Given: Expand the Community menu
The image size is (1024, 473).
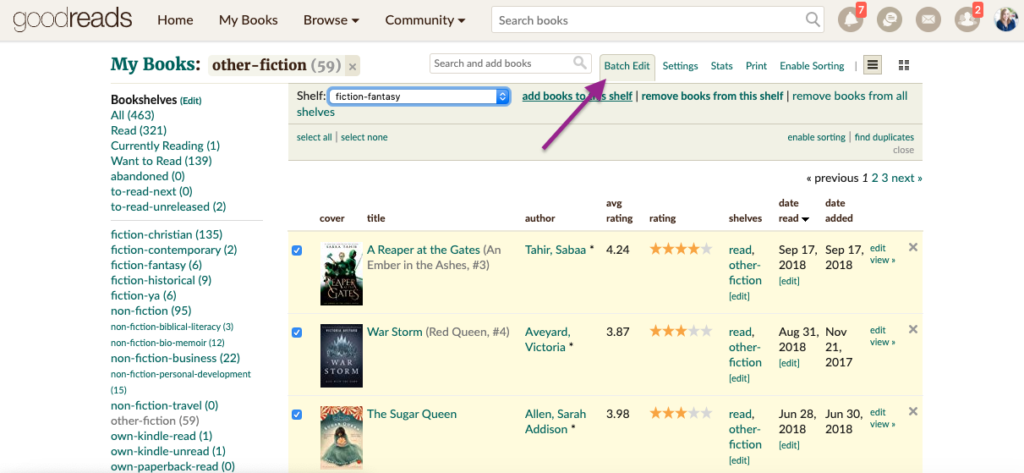Looking at the screenshot, I should tap(425, 20).
